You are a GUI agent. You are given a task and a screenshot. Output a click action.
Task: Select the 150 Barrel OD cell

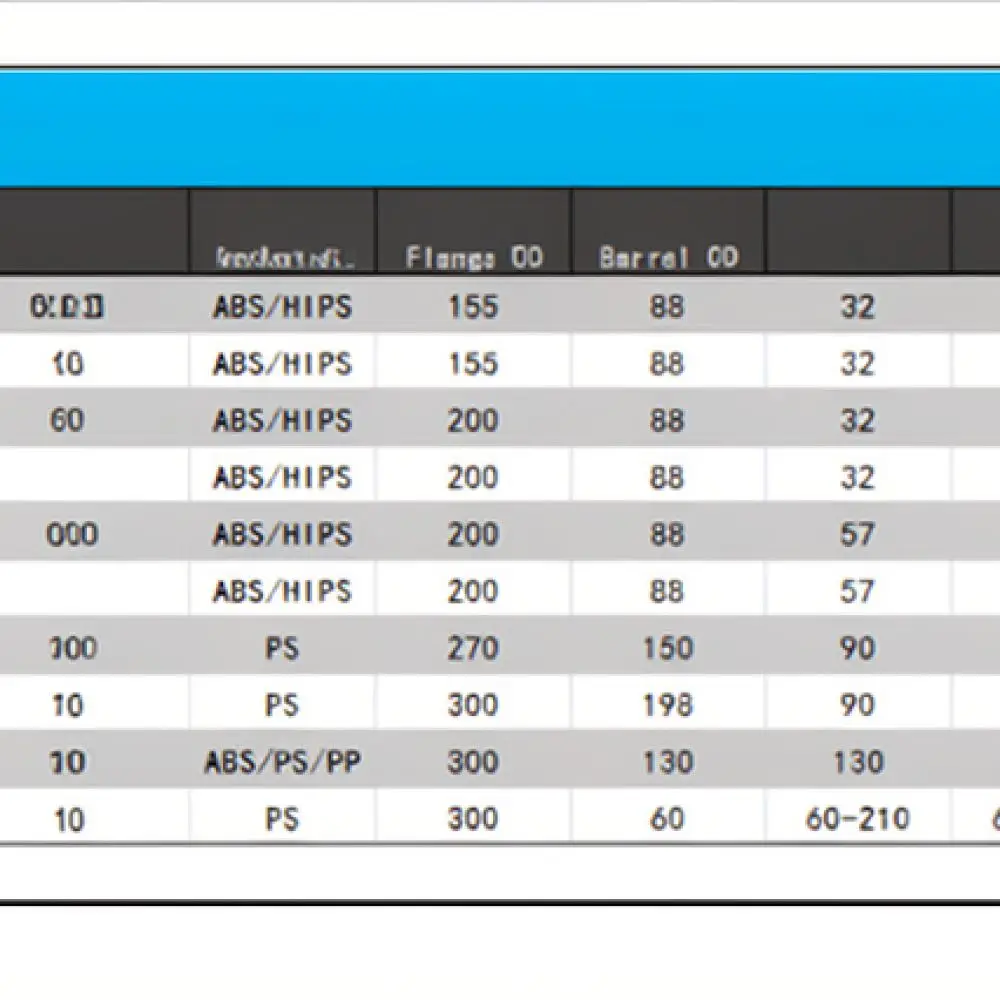pos(668,648)
